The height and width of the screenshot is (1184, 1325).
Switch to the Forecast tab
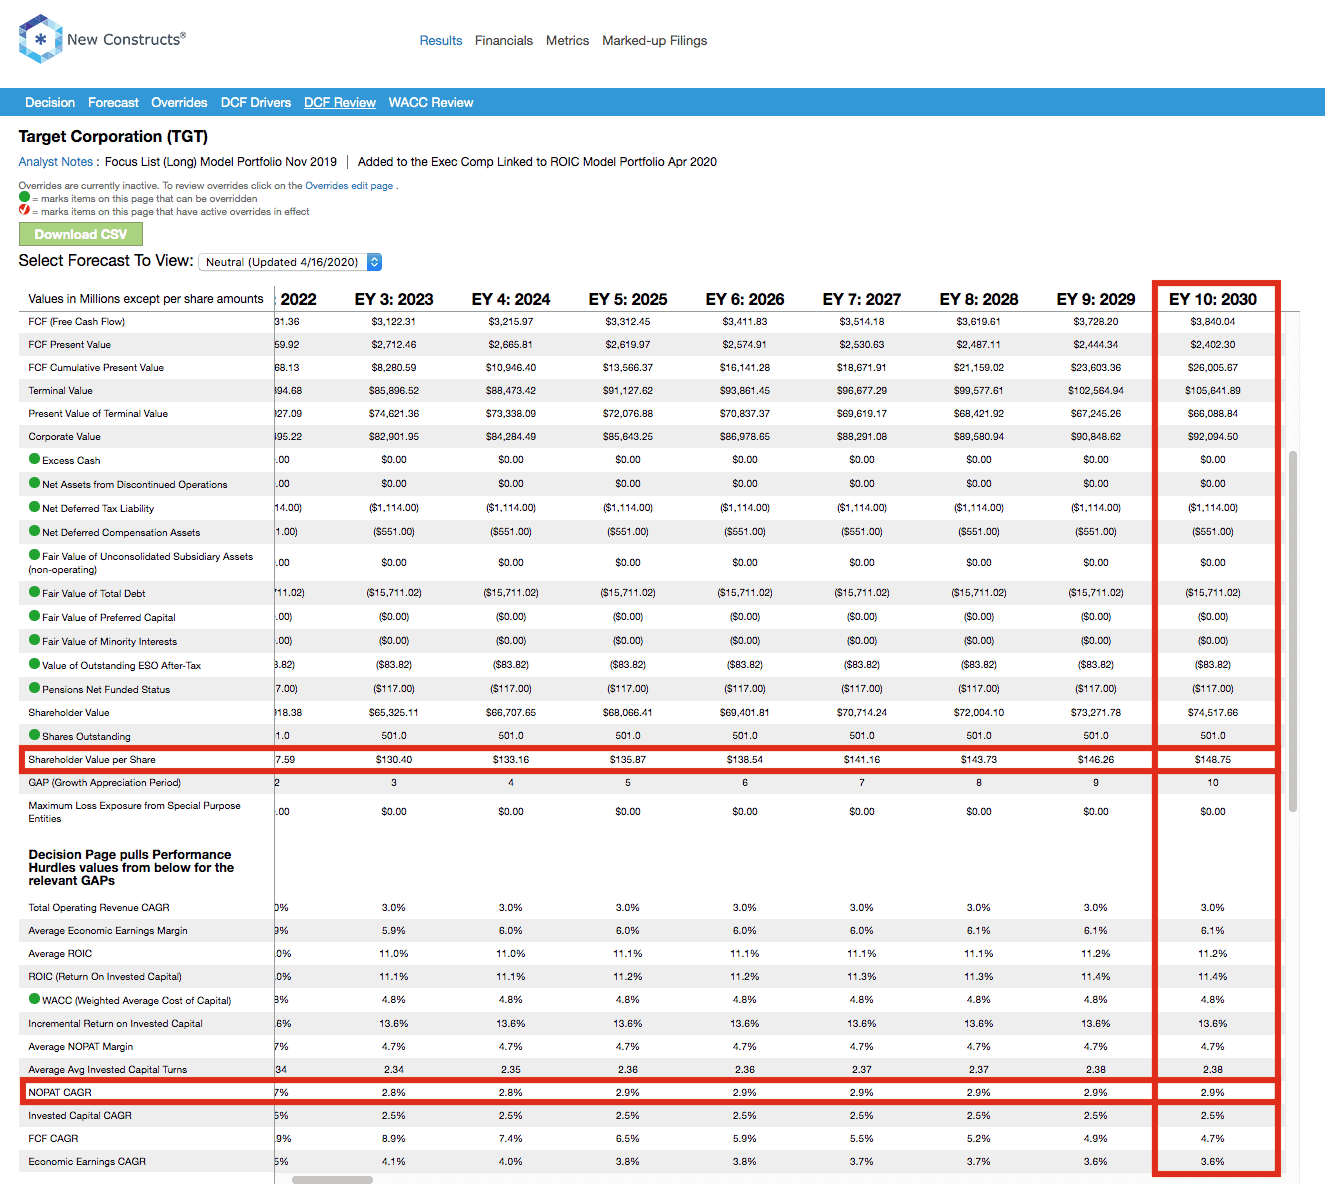[x=113, y=103]
